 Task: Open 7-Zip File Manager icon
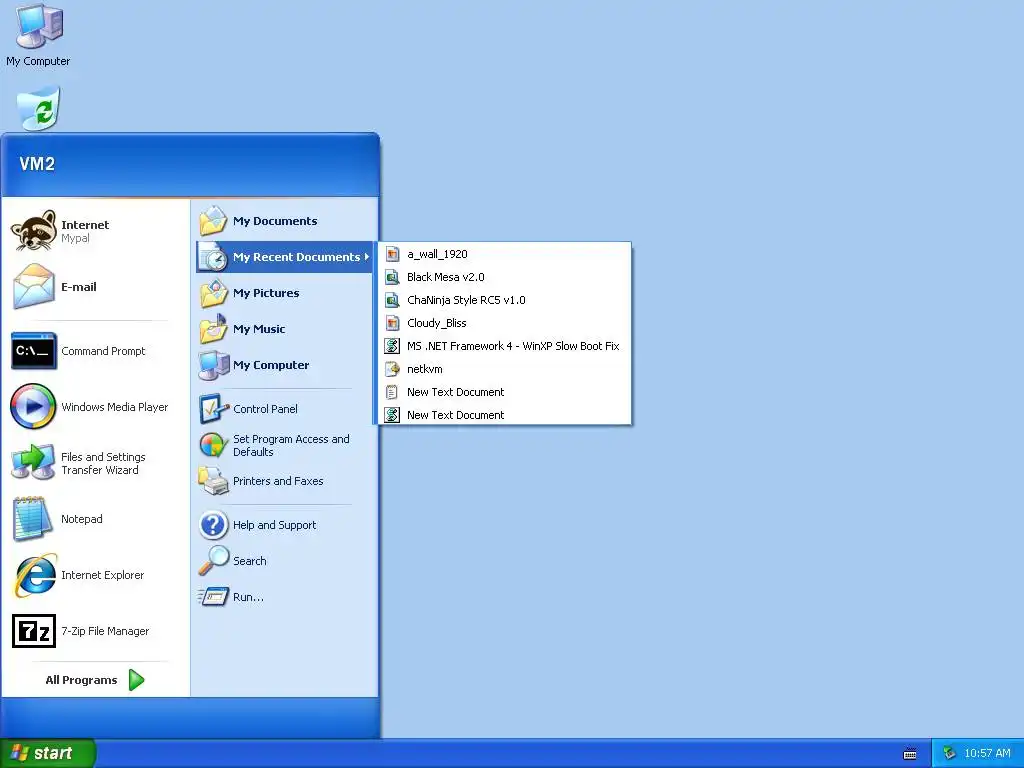pos(34,631)
